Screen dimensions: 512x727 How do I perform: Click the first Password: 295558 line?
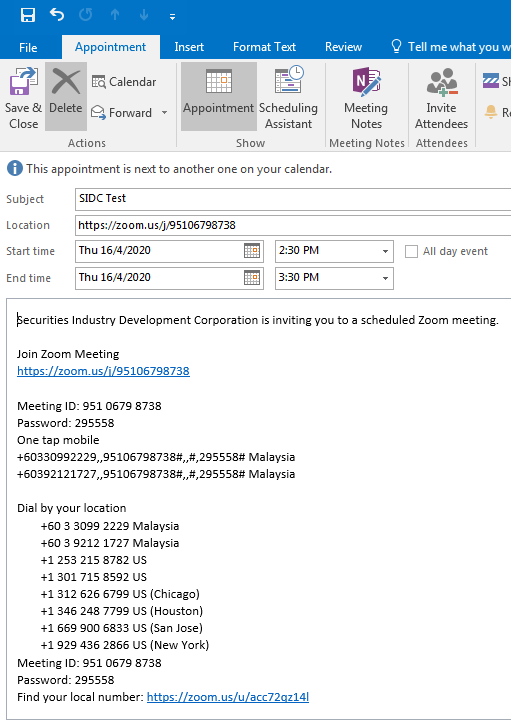pyautogui.click(x=65, y=423)
